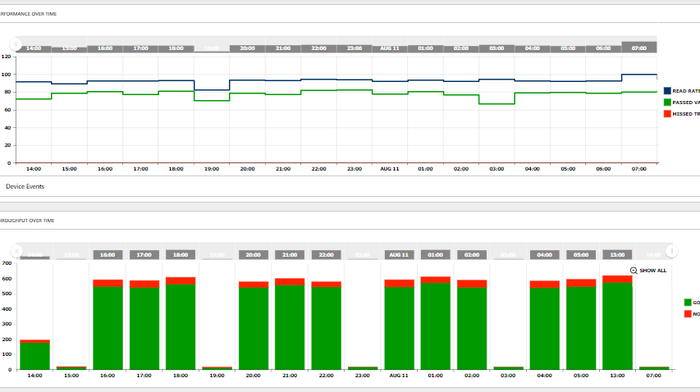Enable the faded 19:00 tag in the throughput selector
Viewport: 700px width, 392px height.
coord(217,255)
